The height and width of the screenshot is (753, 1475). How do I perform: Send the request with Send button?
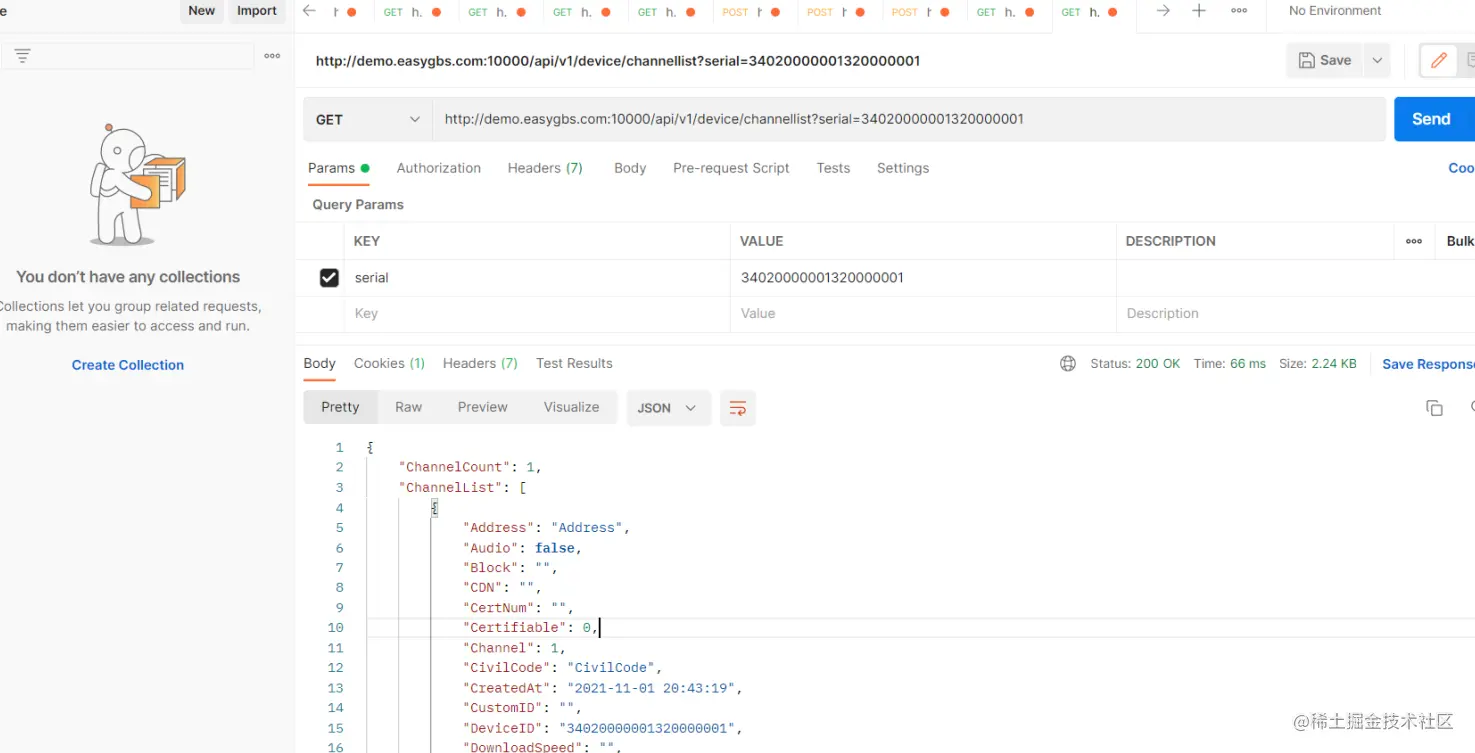pyautogui.click(x=1434, y=119)
